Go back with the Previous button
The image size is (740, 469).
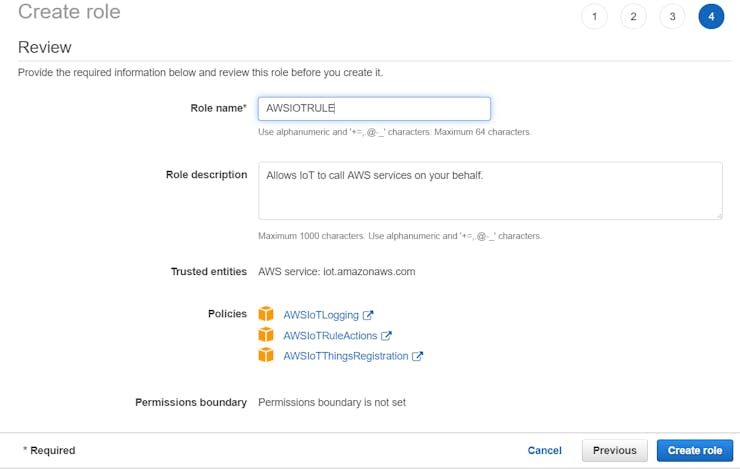click(x=614, y=451)
